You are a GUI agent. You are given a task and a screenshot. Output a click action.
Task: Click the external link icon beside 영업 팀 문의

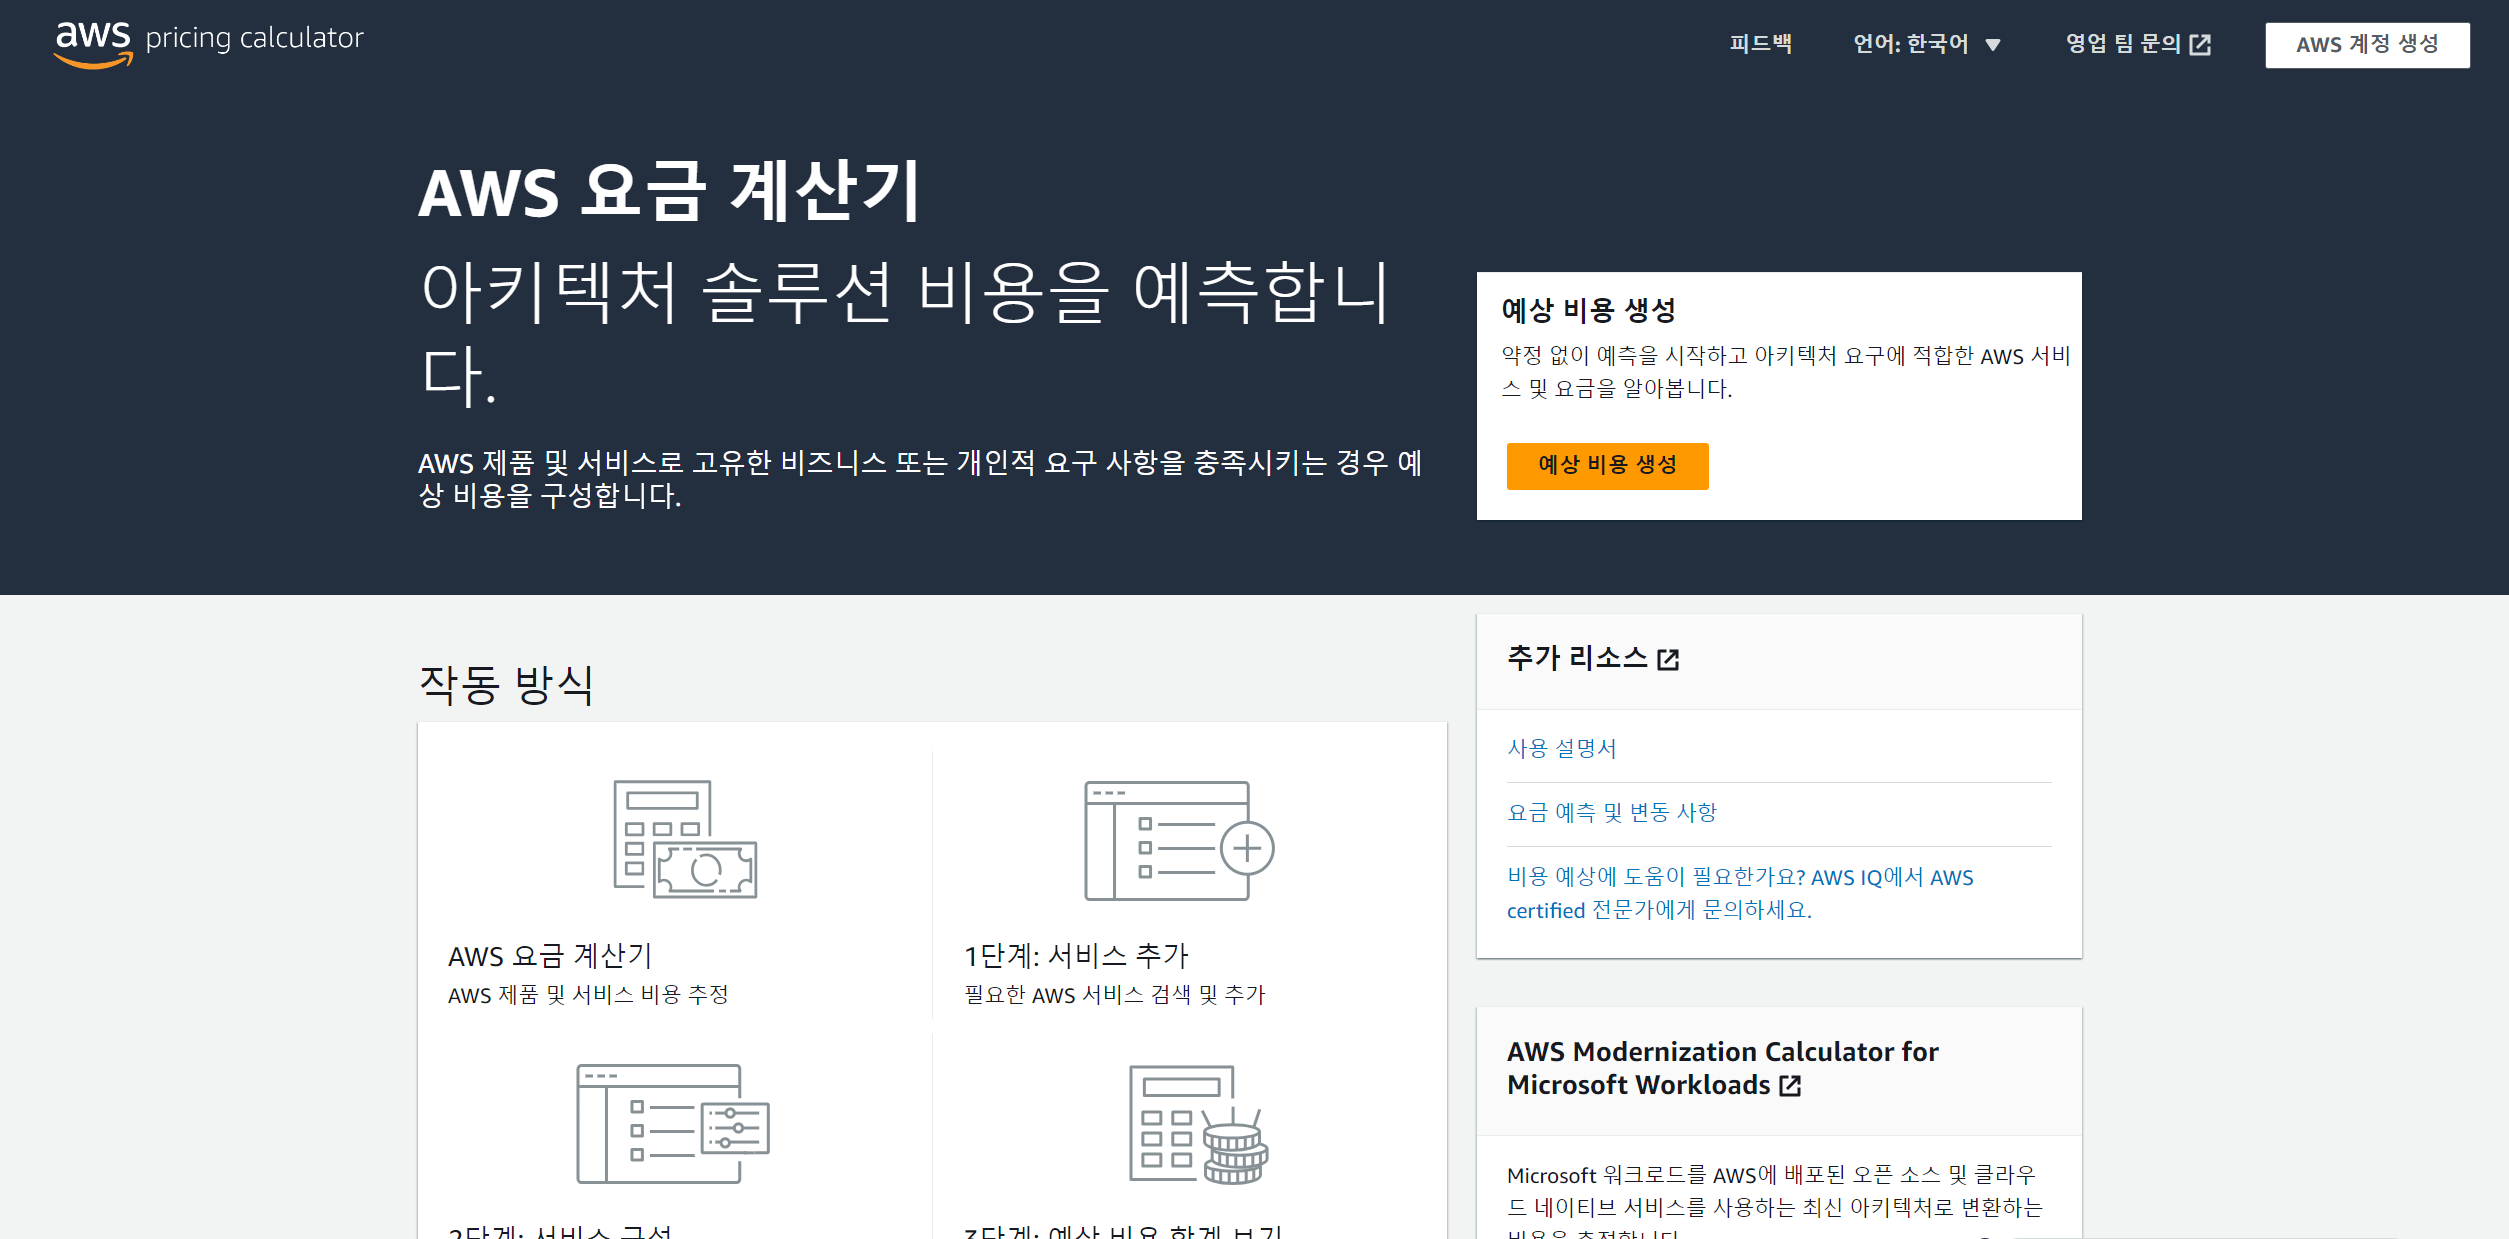(x=2200, y=45)
